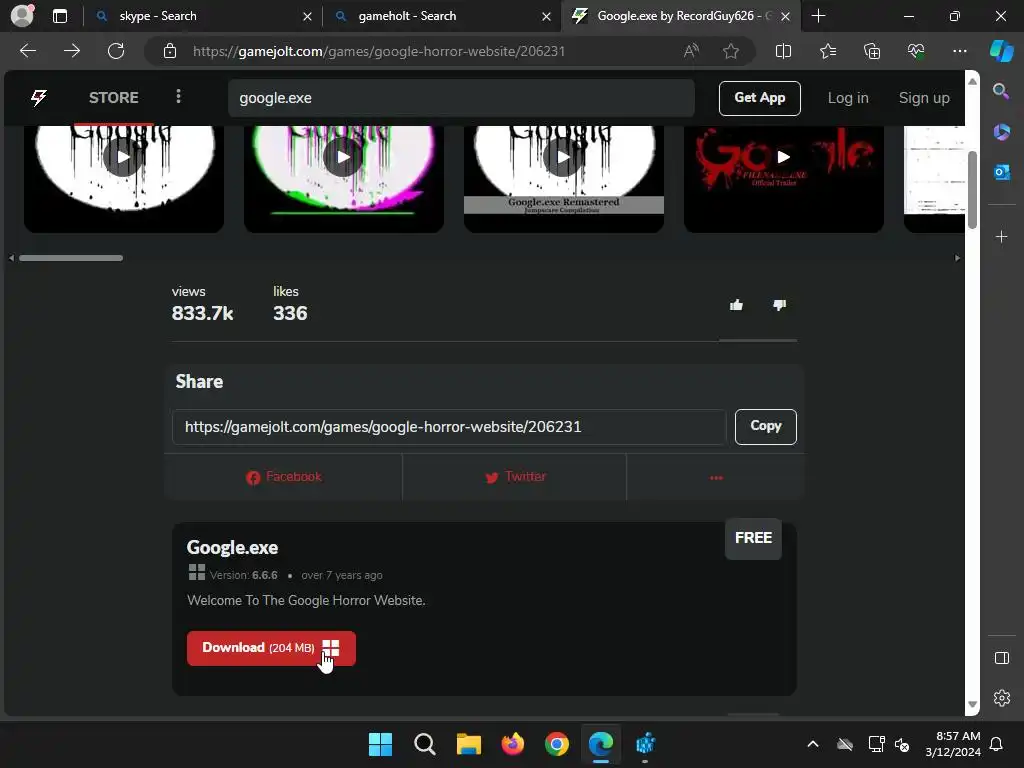Share the game on Twitter
The width and height of the screenshot is (1024, 768).
[515, 477]
